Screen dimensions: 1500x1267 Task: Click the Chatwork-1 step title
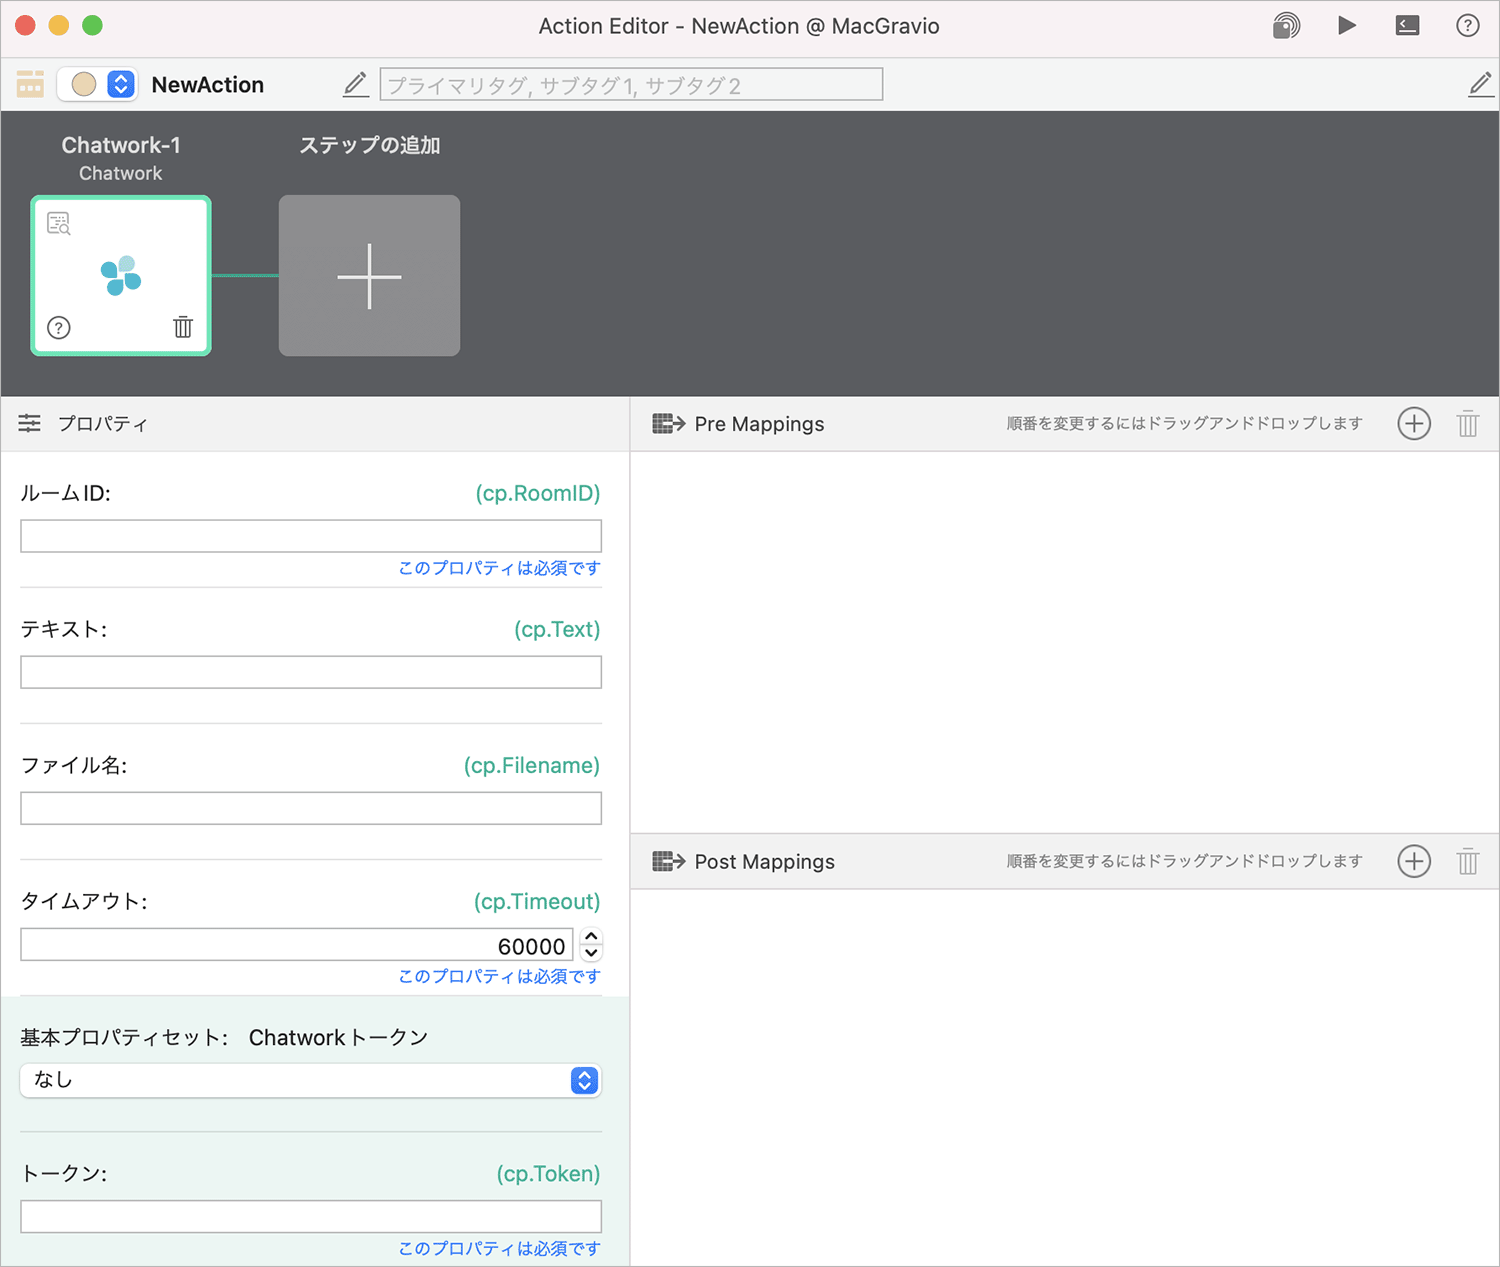click(x=121, y=145)
